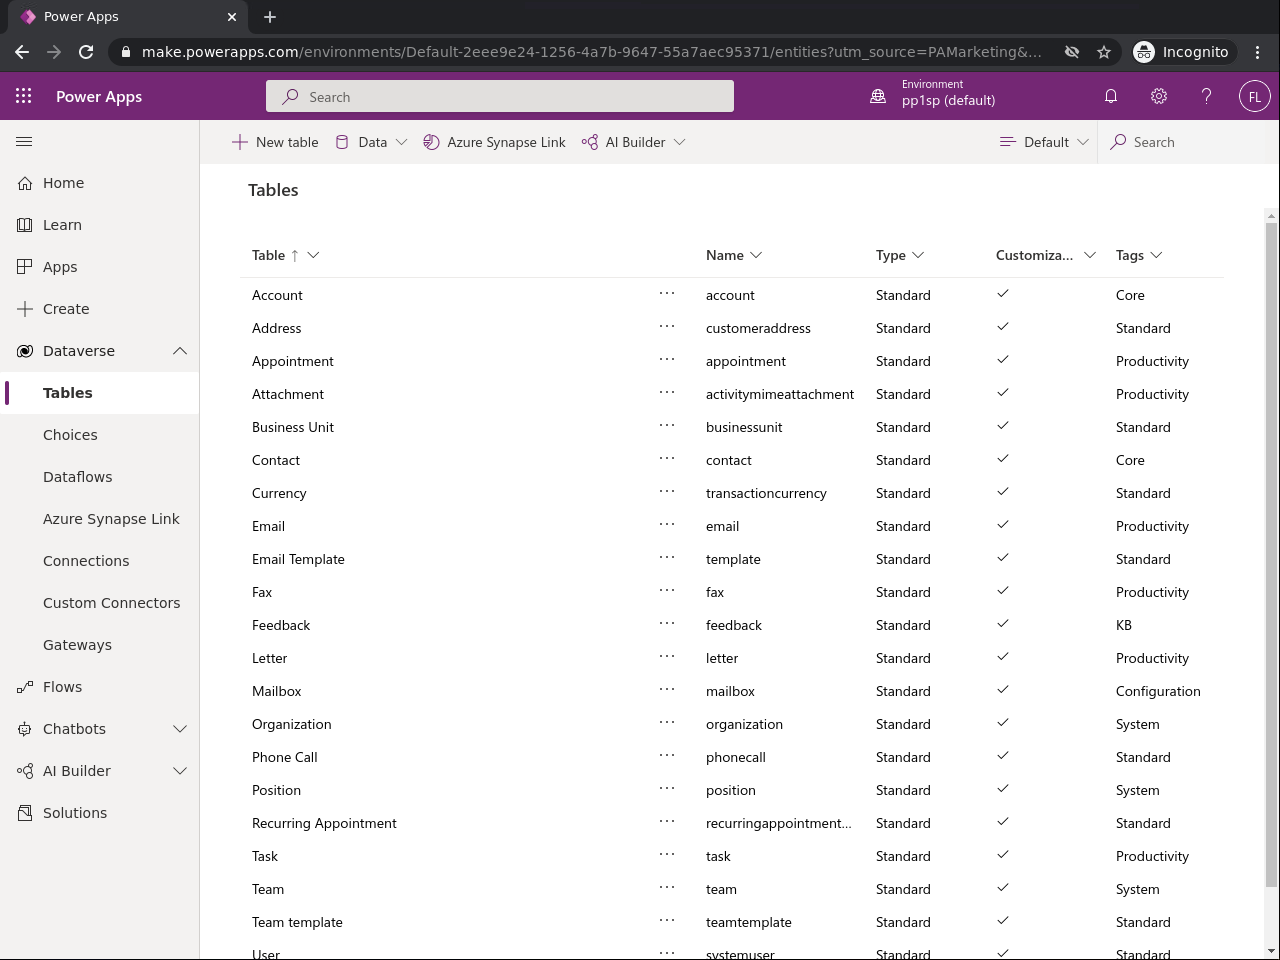The image size is (1280, 960).
Task: Open the notifications bell
Action: pos(1110,96)
